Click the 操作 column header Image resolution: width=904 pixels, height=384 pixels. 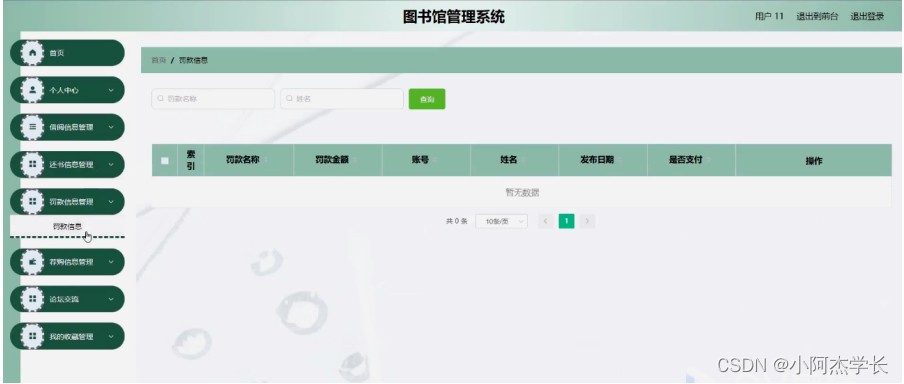click(813, 161)
